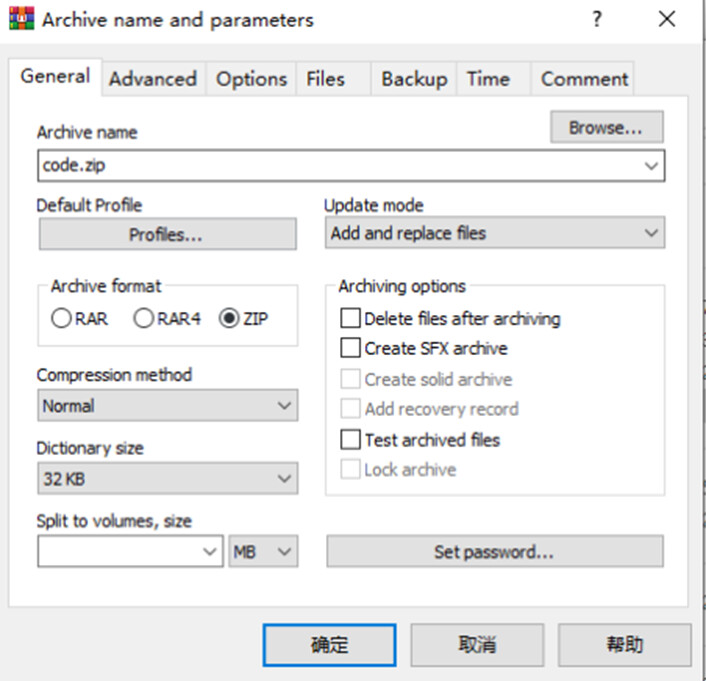
Task: Click the Create solid archive checkbox
Action: 351,379
